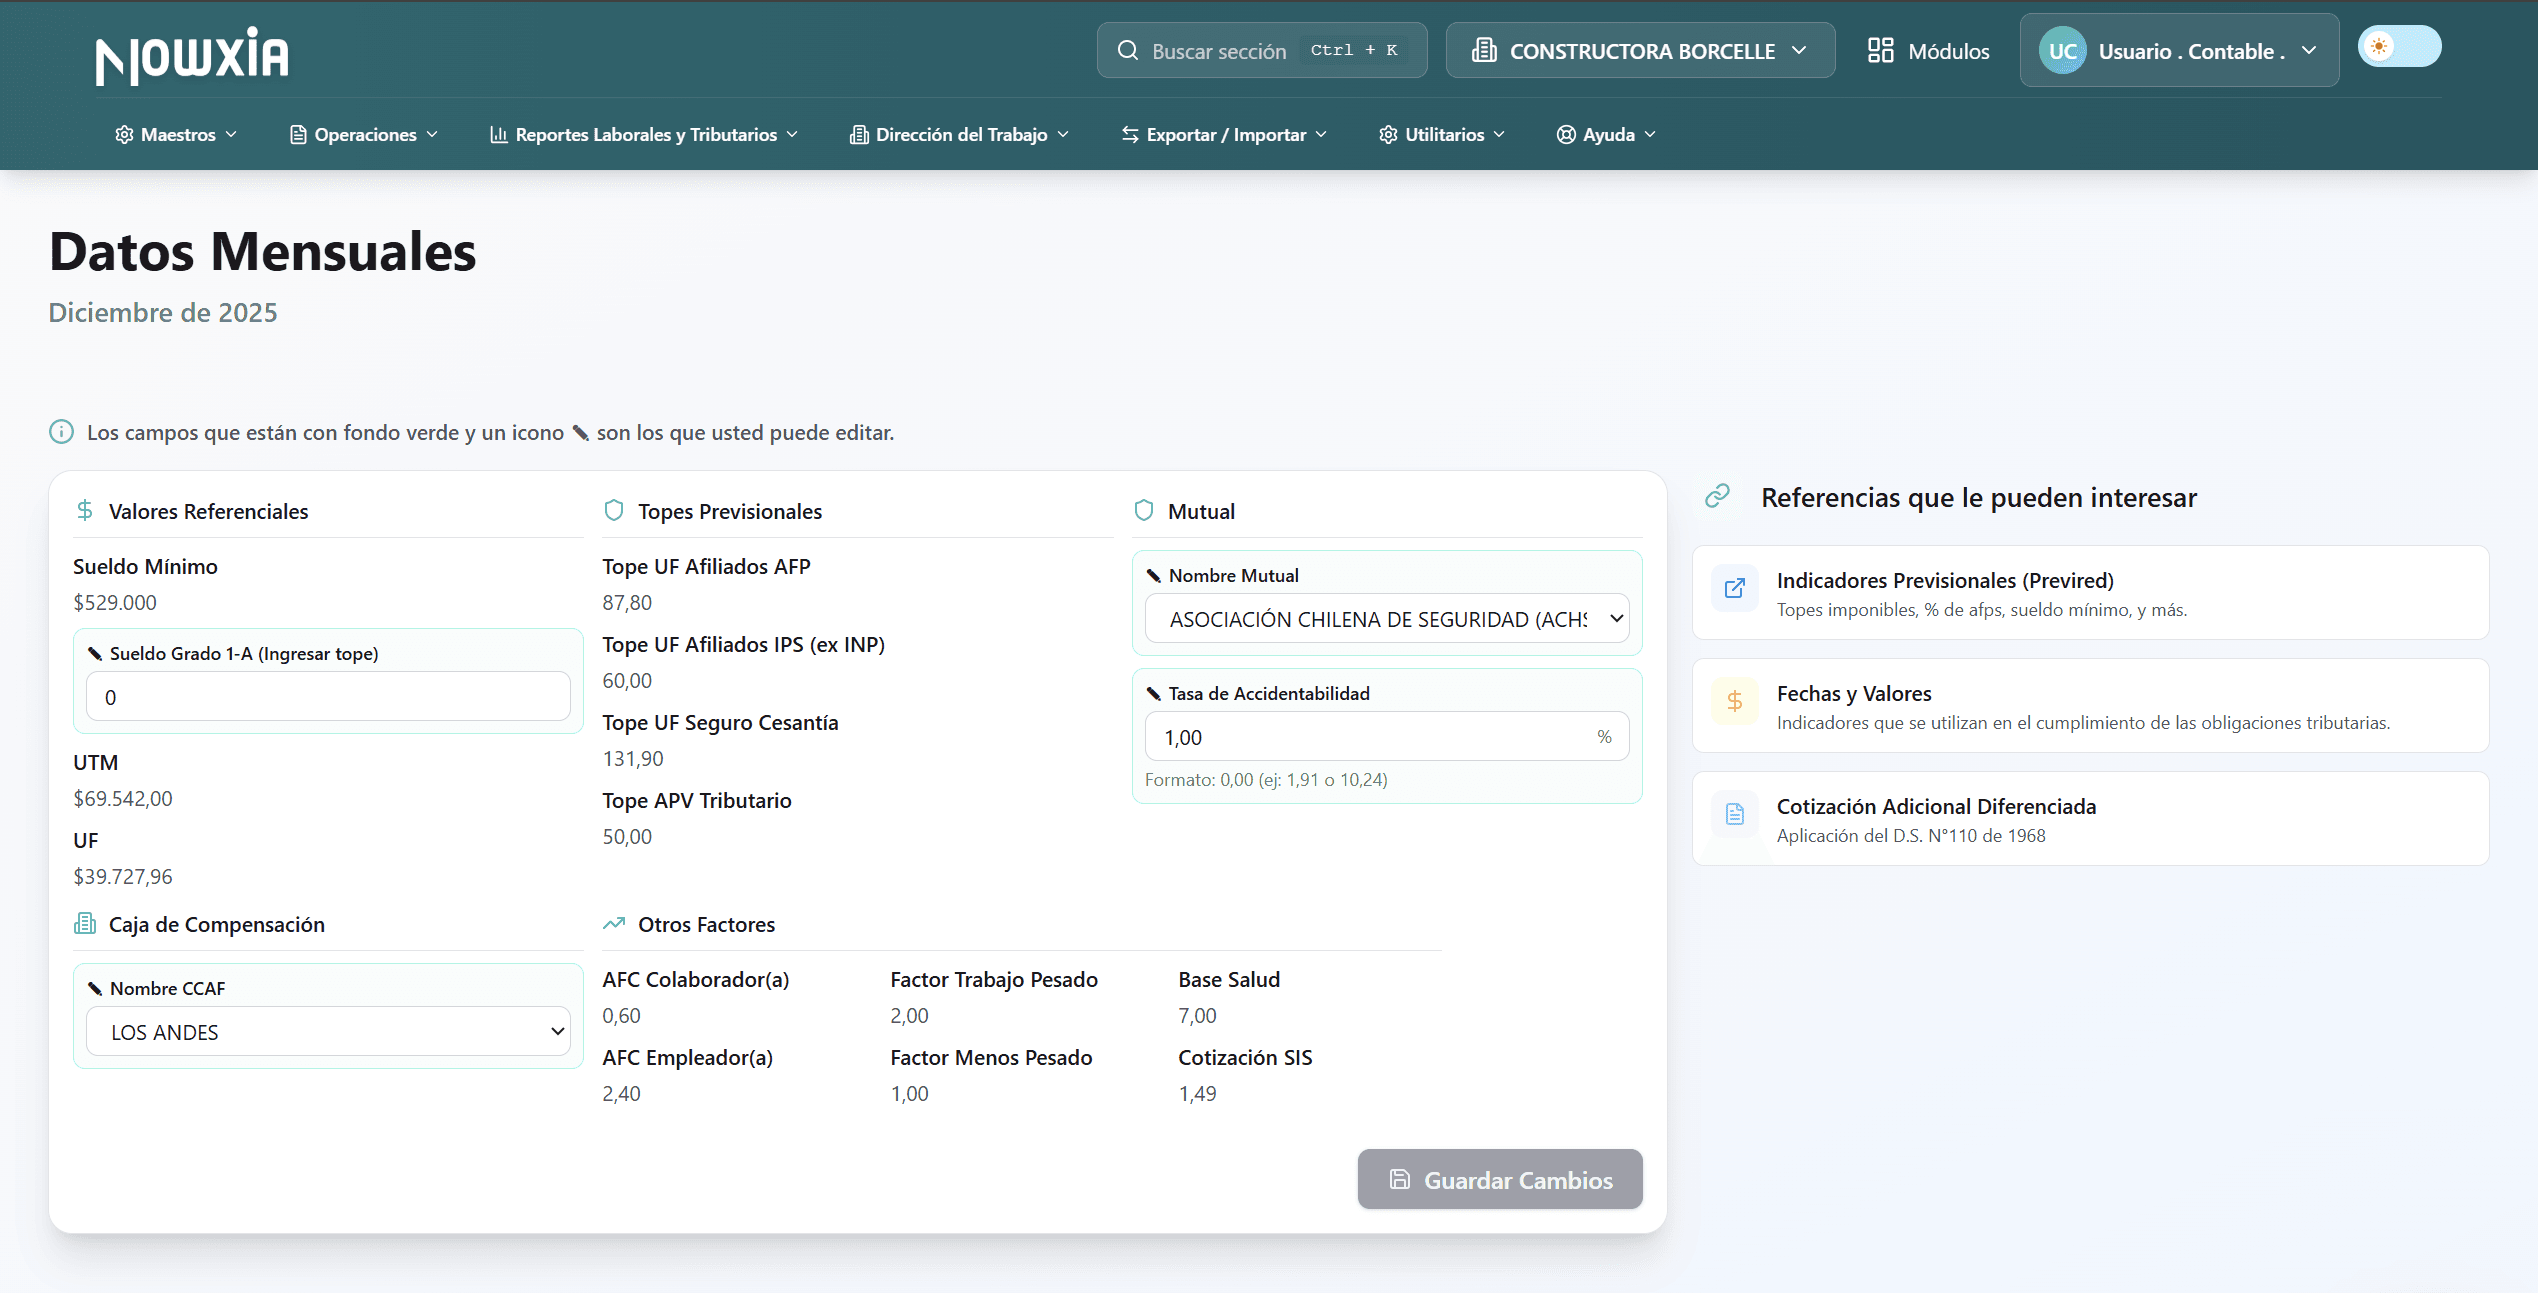Click the save disk icon on Guardar Cambios

[x=1400, y=1179]
